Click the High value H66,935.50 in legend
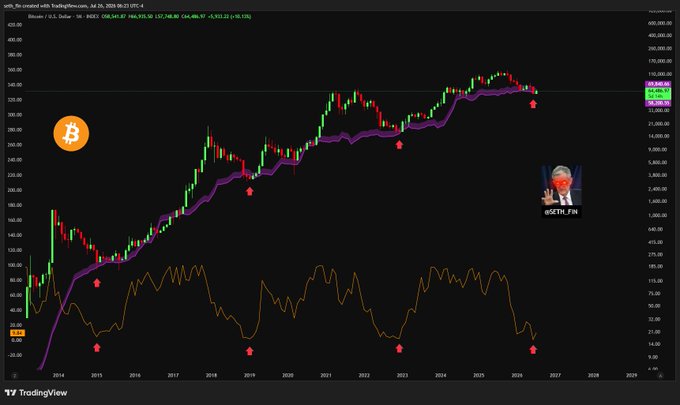This screenshot has width=680, height=405. [x=141, y=16]
